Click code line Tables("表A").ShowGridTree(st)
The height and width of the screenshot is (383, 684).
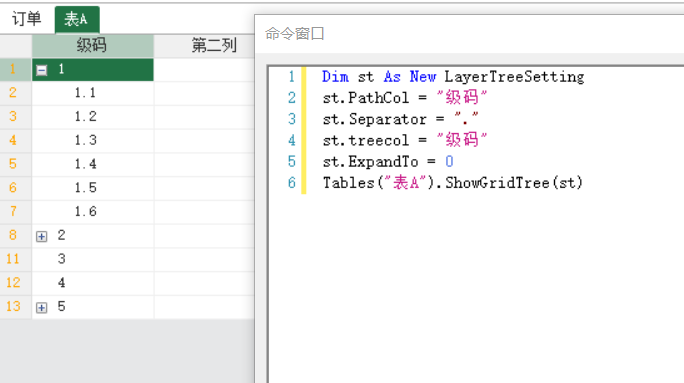pyautogui.click(x=452, y=183)
